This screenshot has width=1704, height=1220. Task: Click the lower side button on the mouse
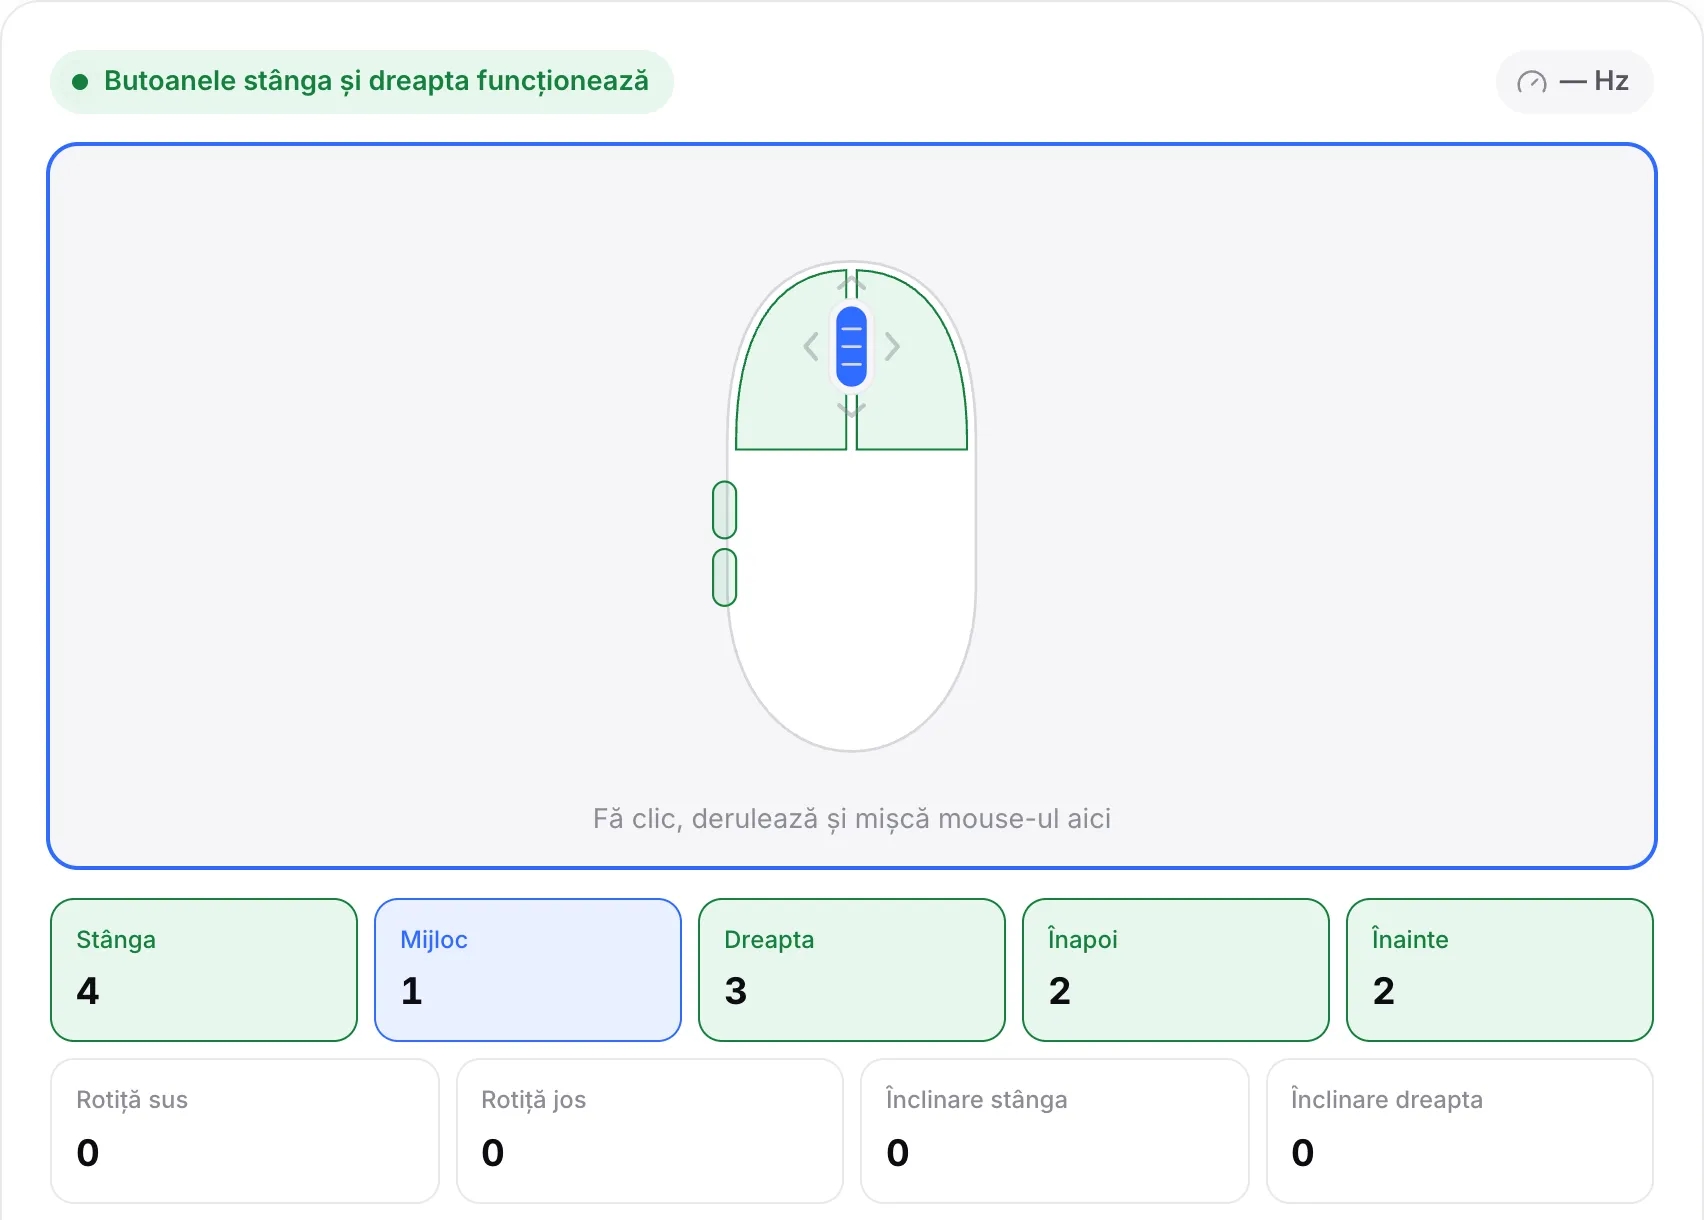(x=725, y=577)
